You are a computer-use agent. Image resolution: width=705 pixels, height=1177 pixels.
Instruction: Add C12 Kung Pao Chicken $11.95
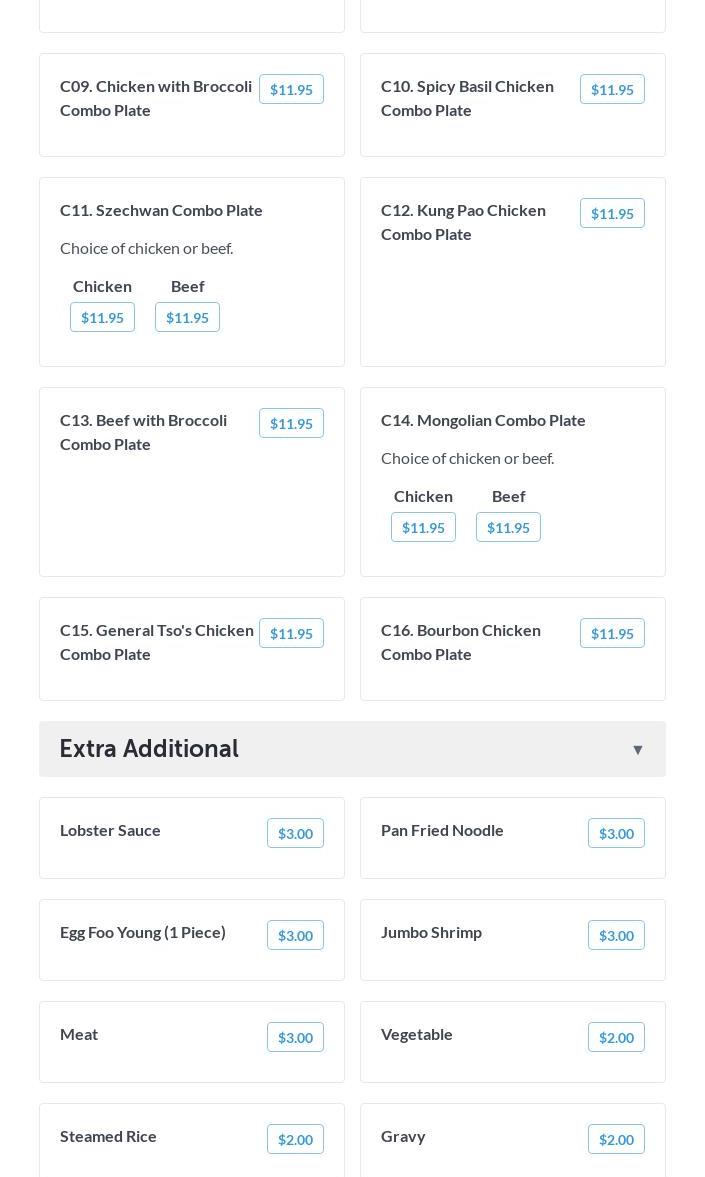tap(612, 213)
